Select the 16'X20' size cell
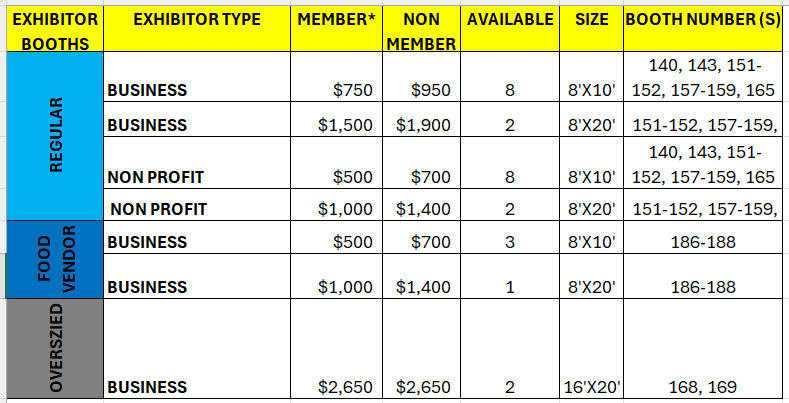Viewport: 789px width, 403px height. [x=591, y=349]
